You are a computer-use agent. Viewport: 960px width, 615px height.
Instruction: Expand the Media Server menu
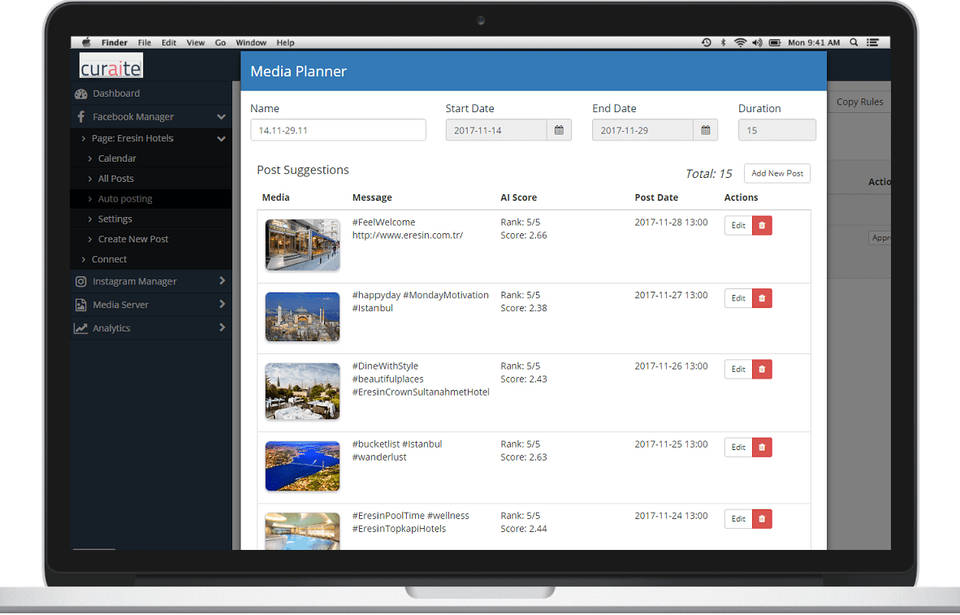pyautogui.click(x=221, y=305)
